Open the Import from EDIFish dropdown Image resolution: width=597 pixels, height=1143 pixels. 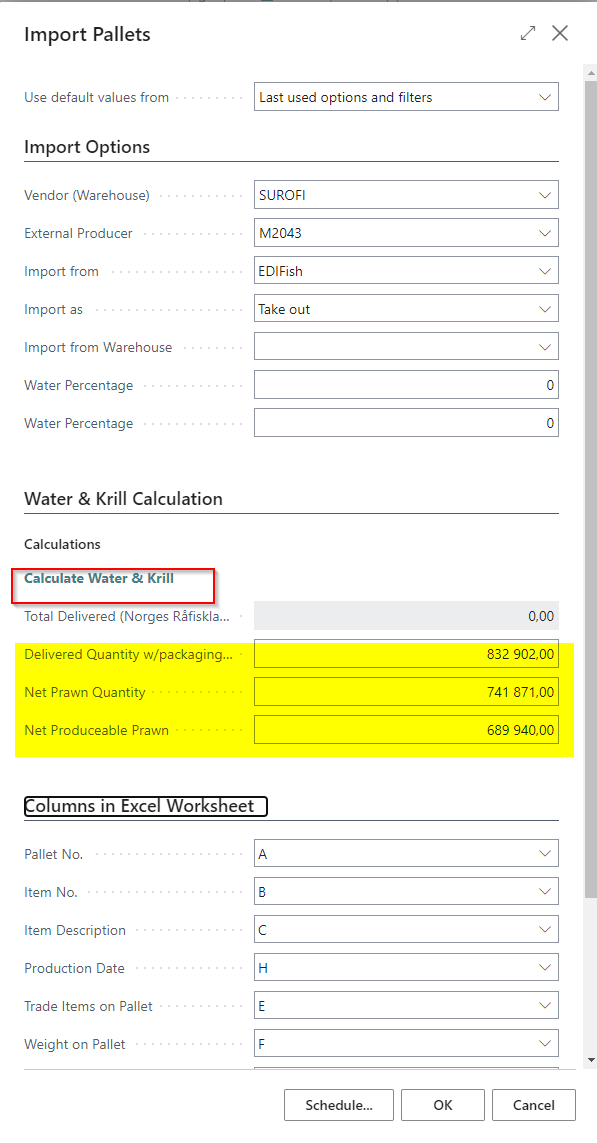click(406, 270)
